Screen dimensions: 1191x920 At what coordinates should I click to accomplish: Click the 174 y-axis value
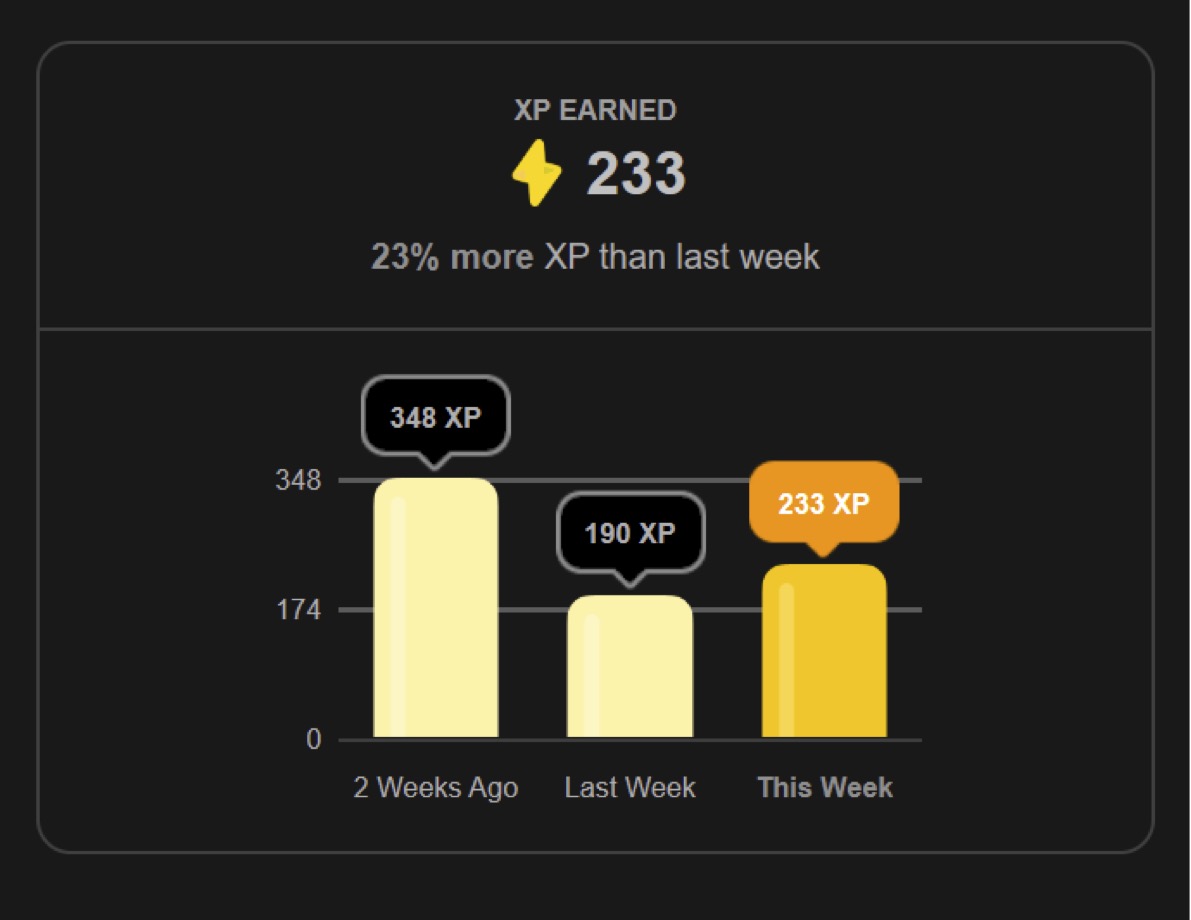pos(298,610)
